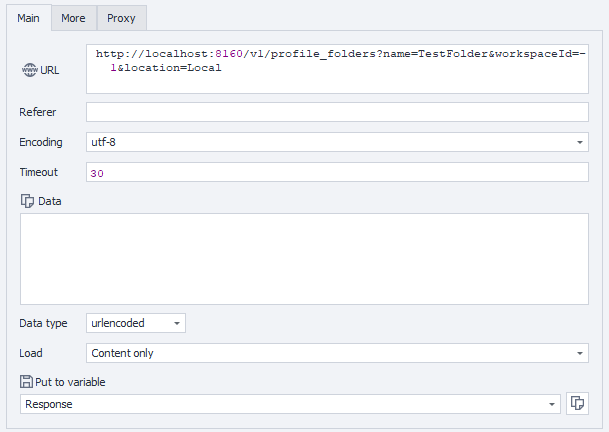Click into the URL text box
609x432 pixels.
point(337,68)
